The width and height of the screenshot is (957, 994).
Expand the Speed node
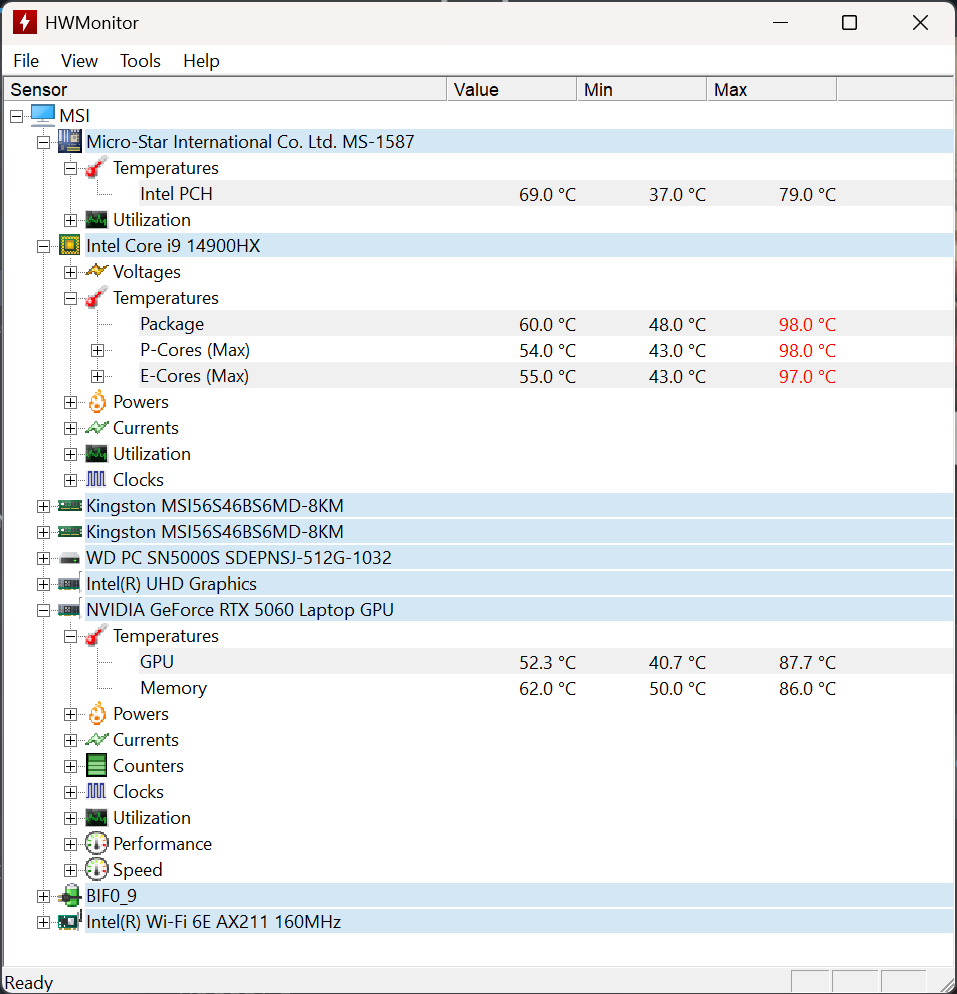70,870
